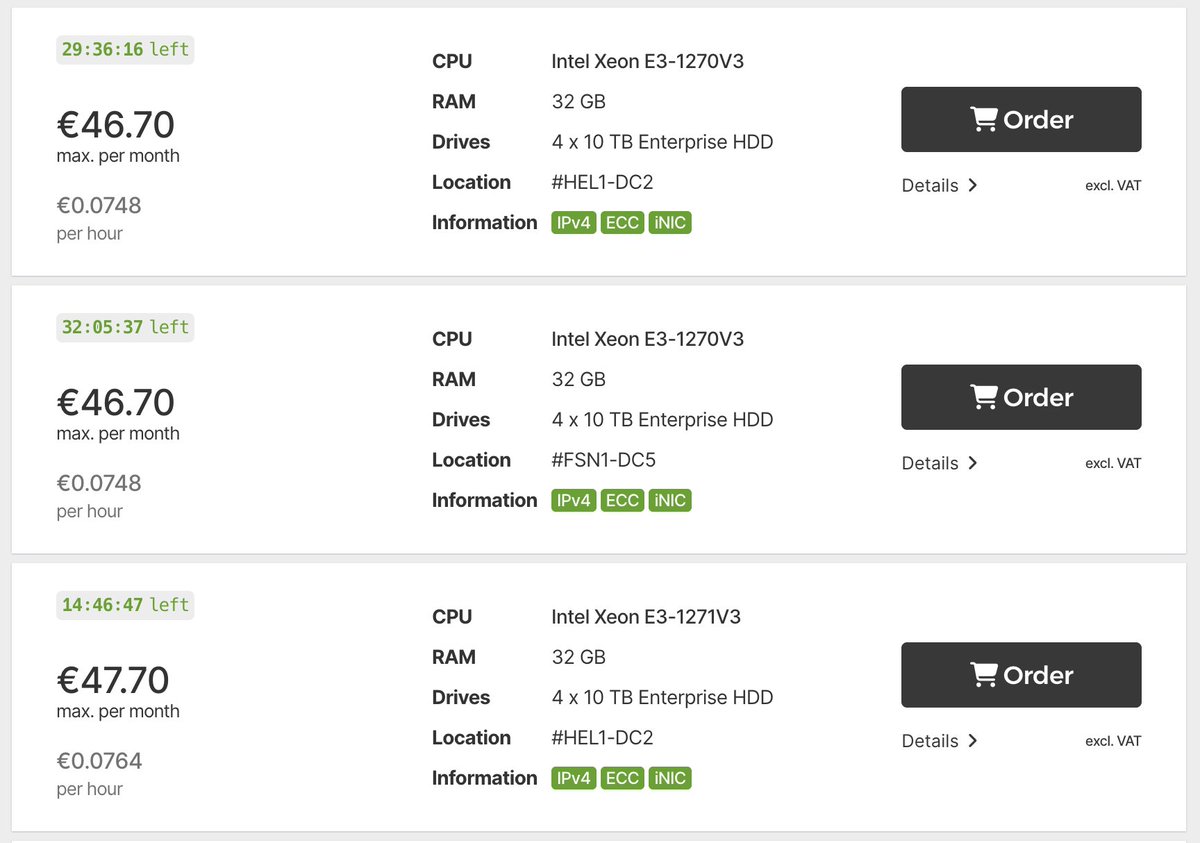The image size is (1200, 843).
Task: Click IPv4 badge on the 29:36:16 listing
Action: pos(573,222)
